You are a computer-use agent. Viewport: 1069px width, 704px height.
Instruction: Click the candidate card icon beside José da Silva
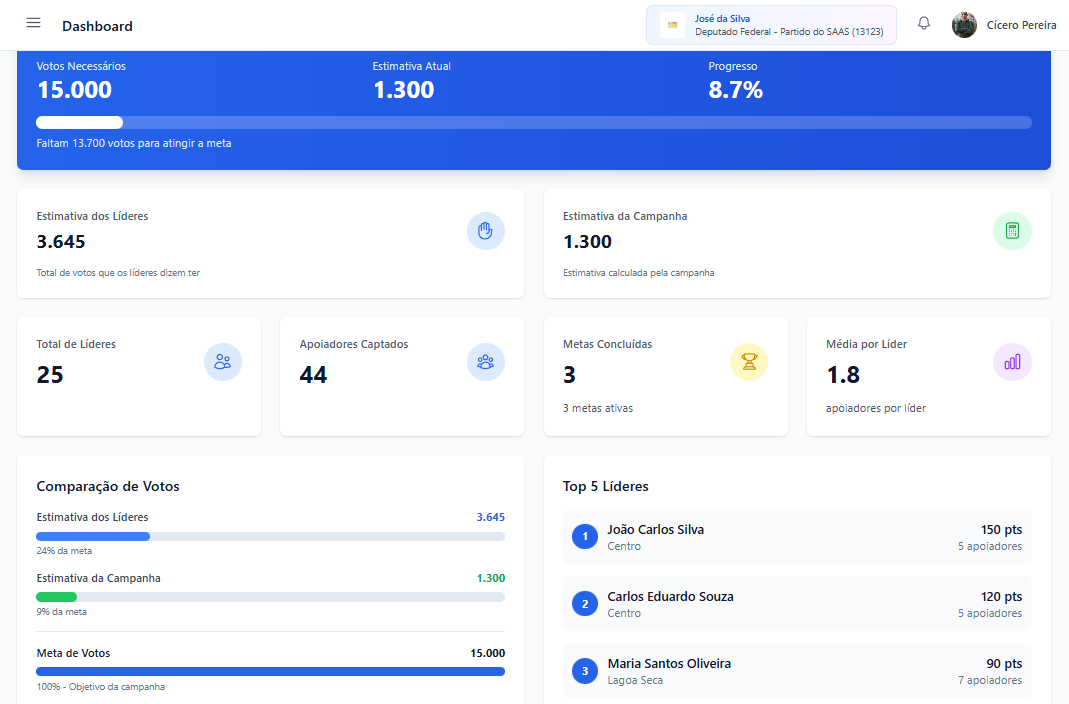pos(672,25)
